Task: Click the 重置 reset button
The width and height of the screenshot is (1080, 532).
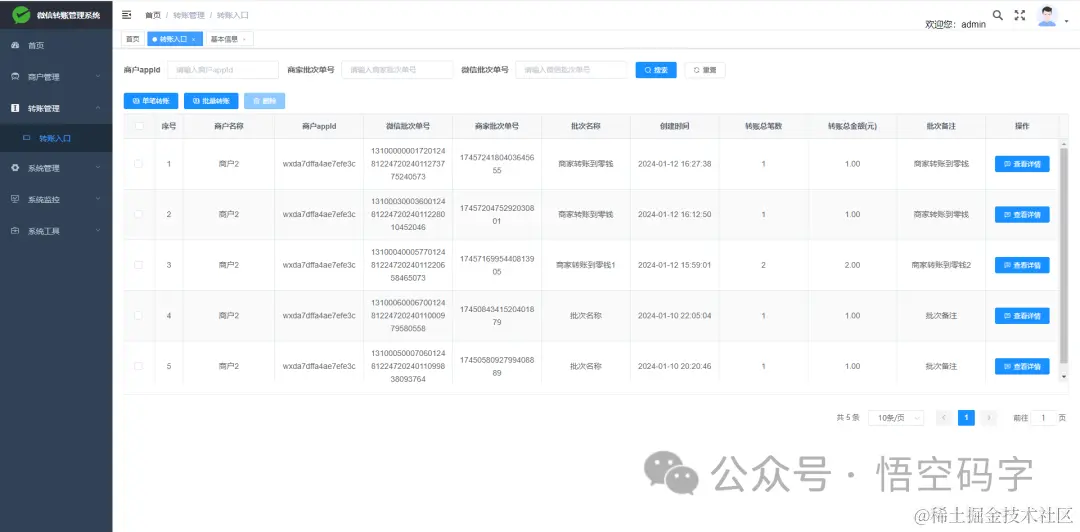Action: [705, 70]
